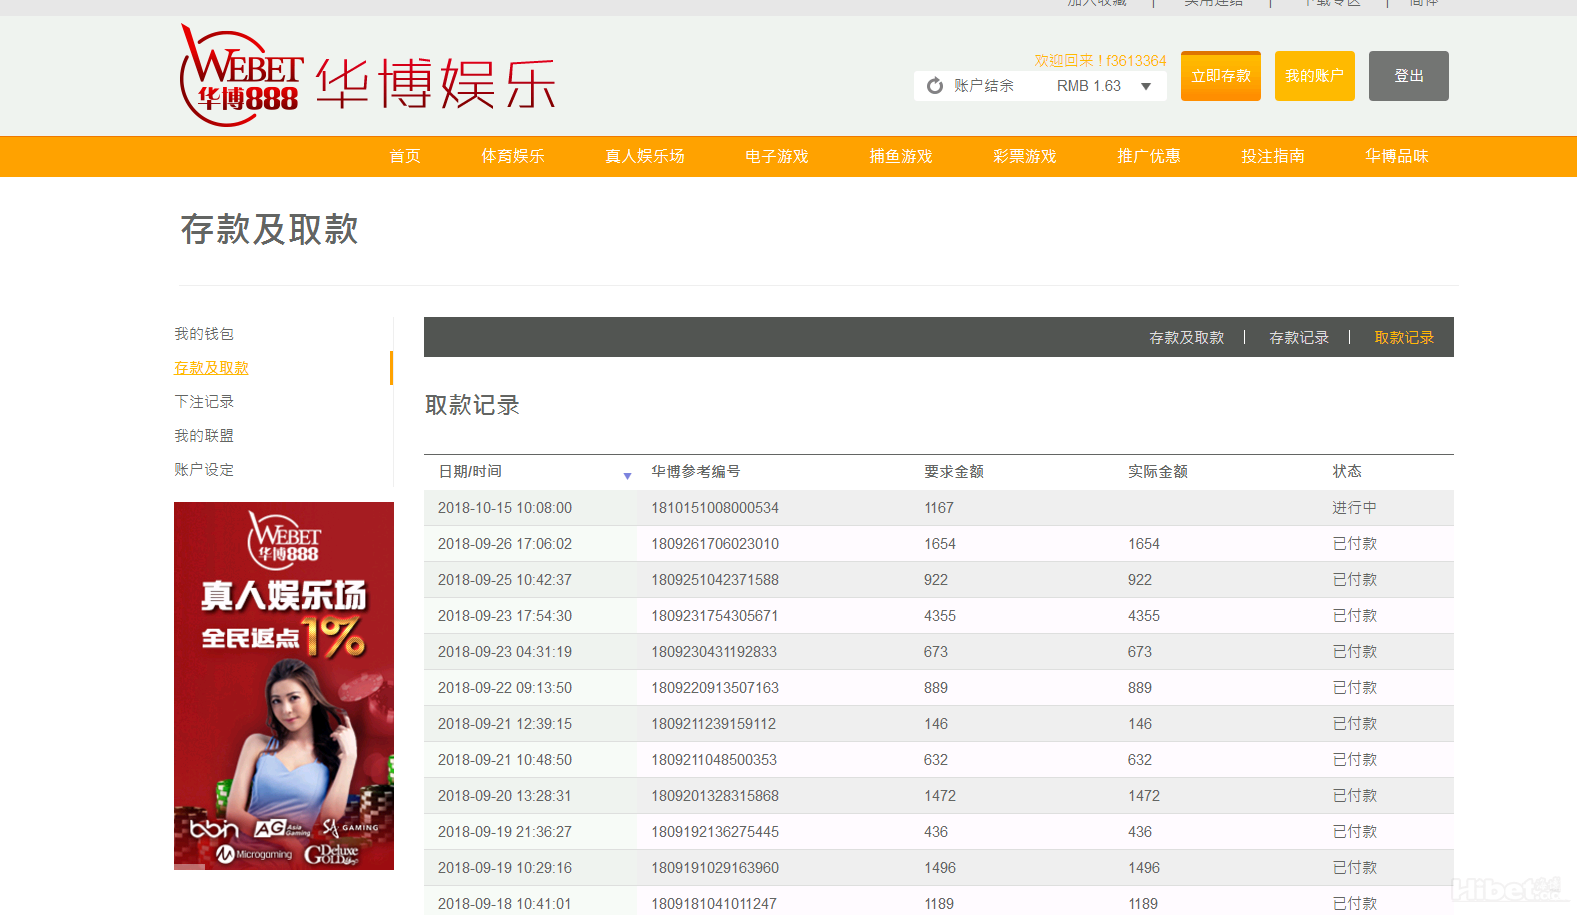
Task: Open 我的钱包 in the sidebar
Action: pos(204,334)
